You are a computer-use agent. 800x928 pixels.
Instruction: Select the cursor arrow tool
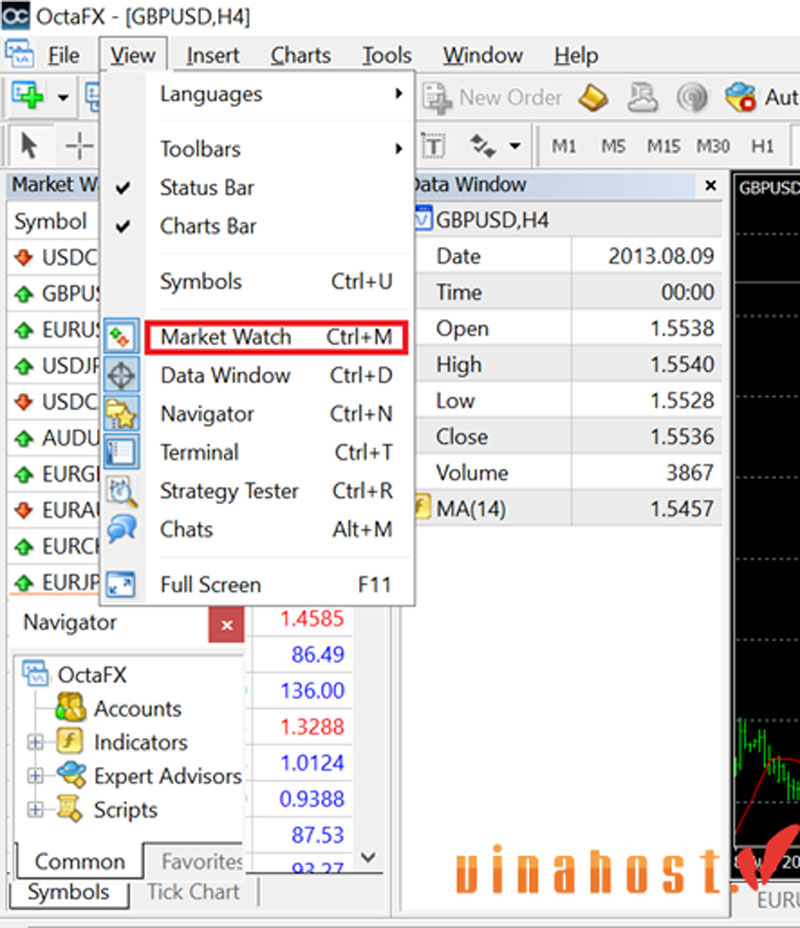point(28,146)
